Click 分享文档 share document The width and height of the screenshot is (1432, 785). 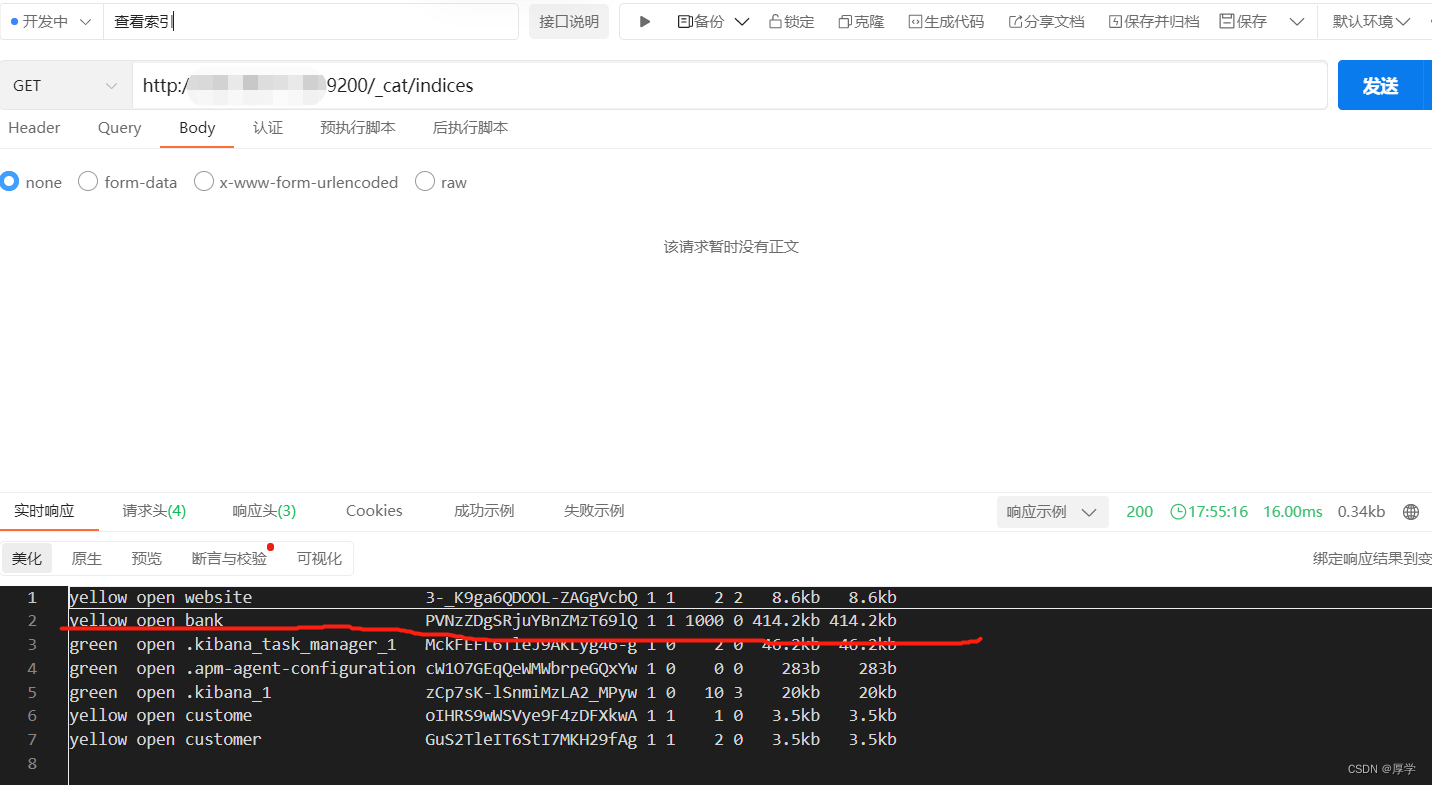pos(1046,22)
